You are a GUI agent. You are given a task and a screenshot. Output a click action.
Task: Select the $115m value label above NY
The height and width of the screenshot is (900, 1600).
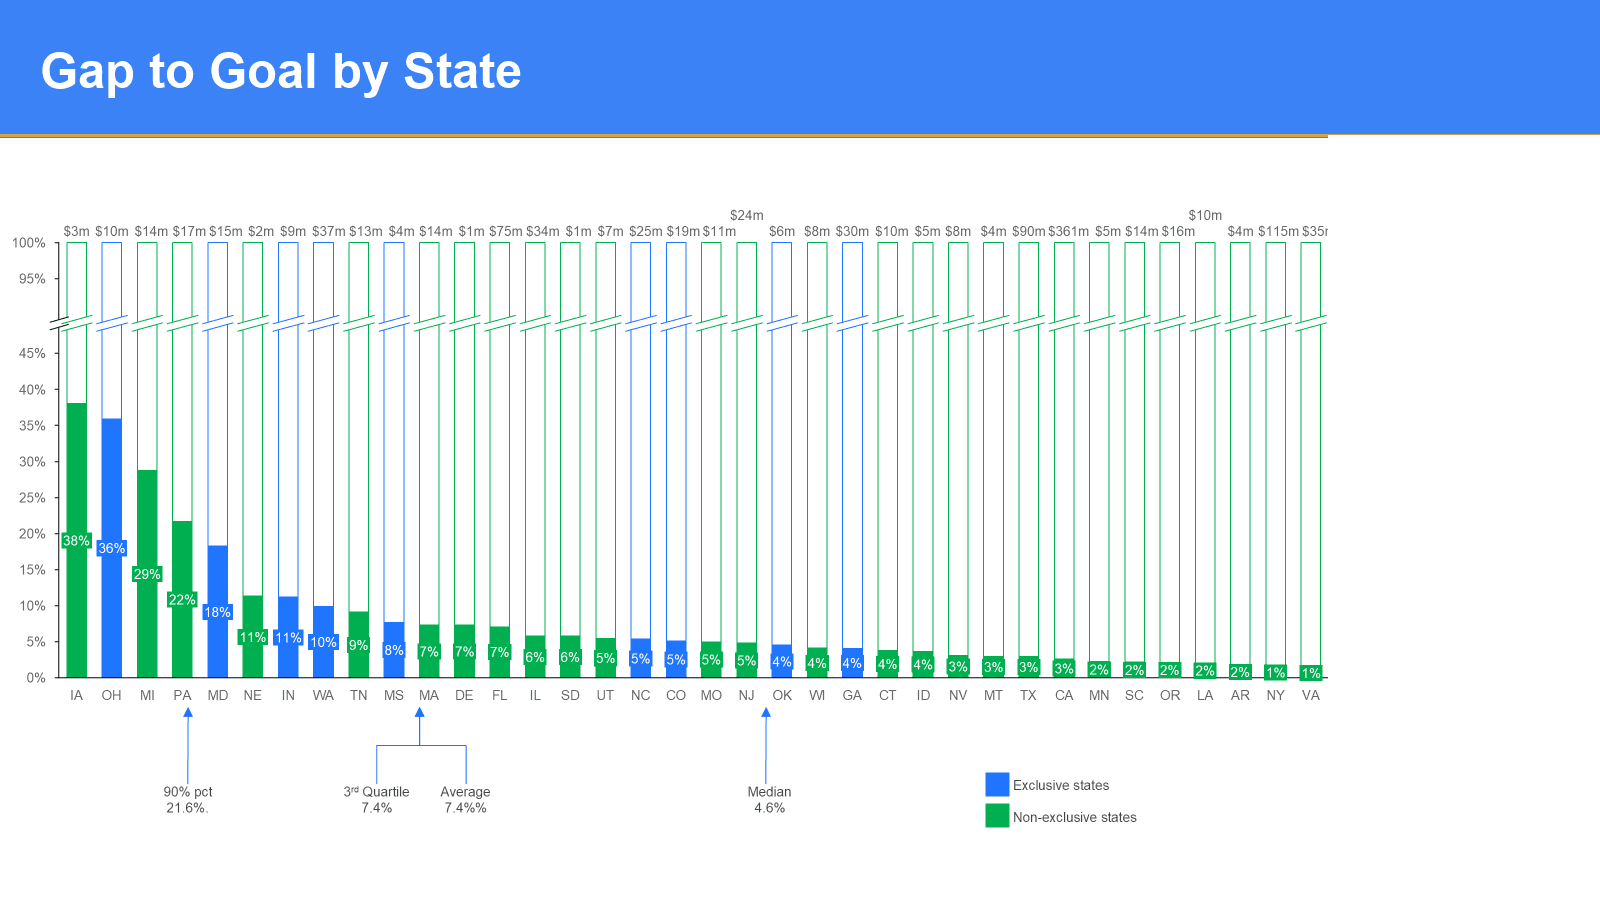(x=1278, y=231)
